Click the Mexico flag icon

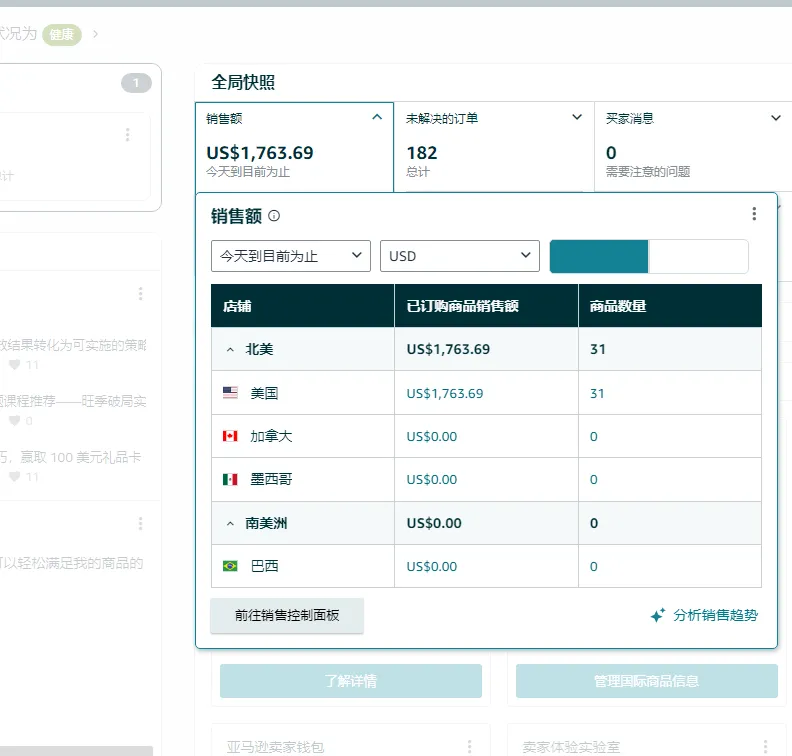tap(230, 480)
